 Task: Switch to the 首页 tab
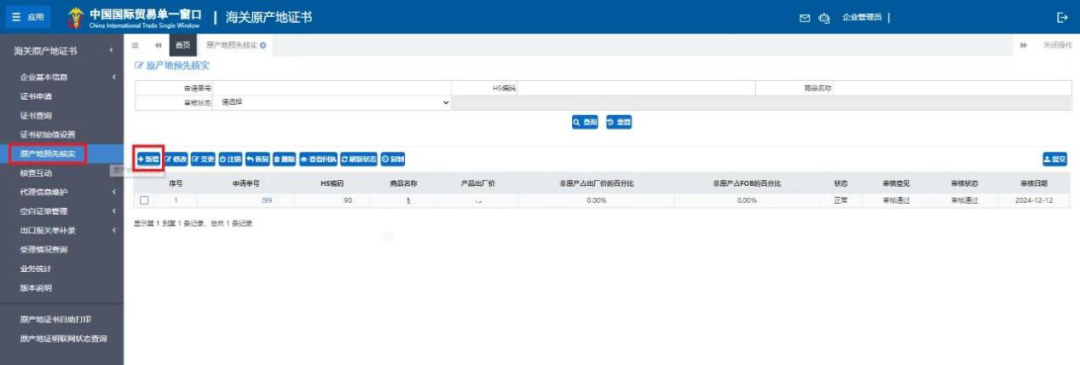click(x=183, y=45)
